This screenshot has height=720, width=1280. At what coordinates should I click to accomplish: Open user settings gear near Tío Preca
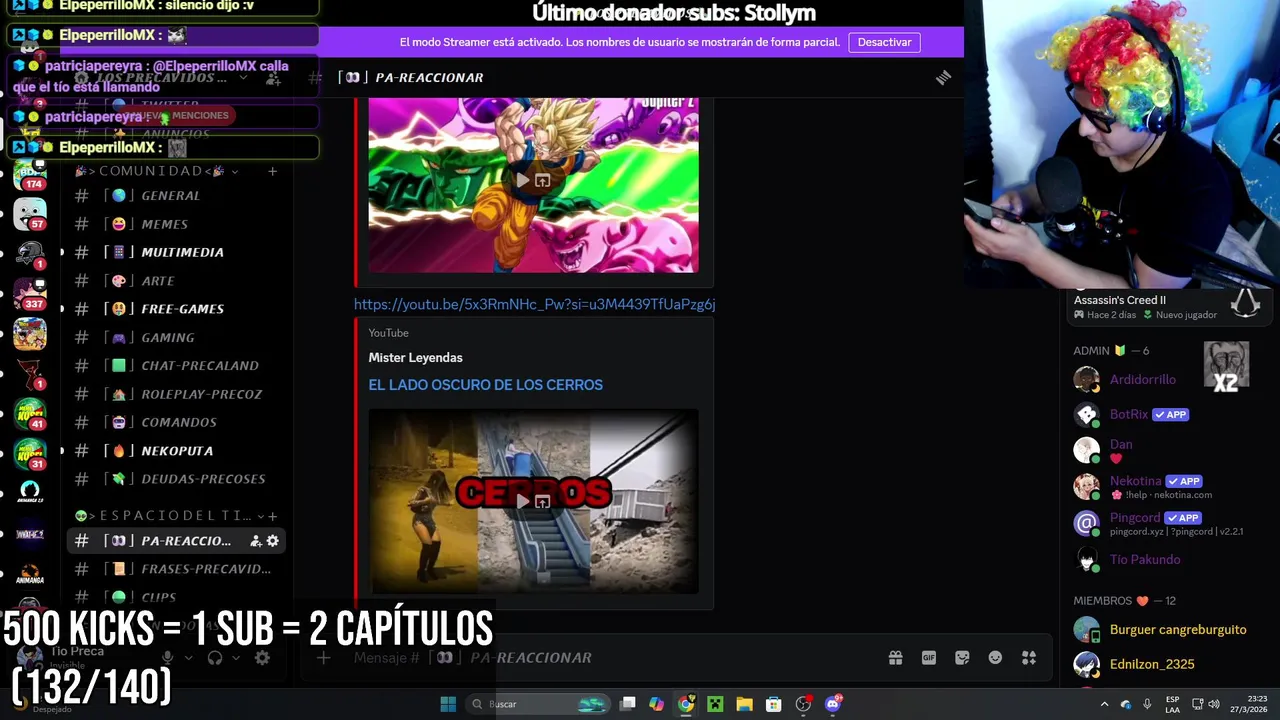pos(262,657)
